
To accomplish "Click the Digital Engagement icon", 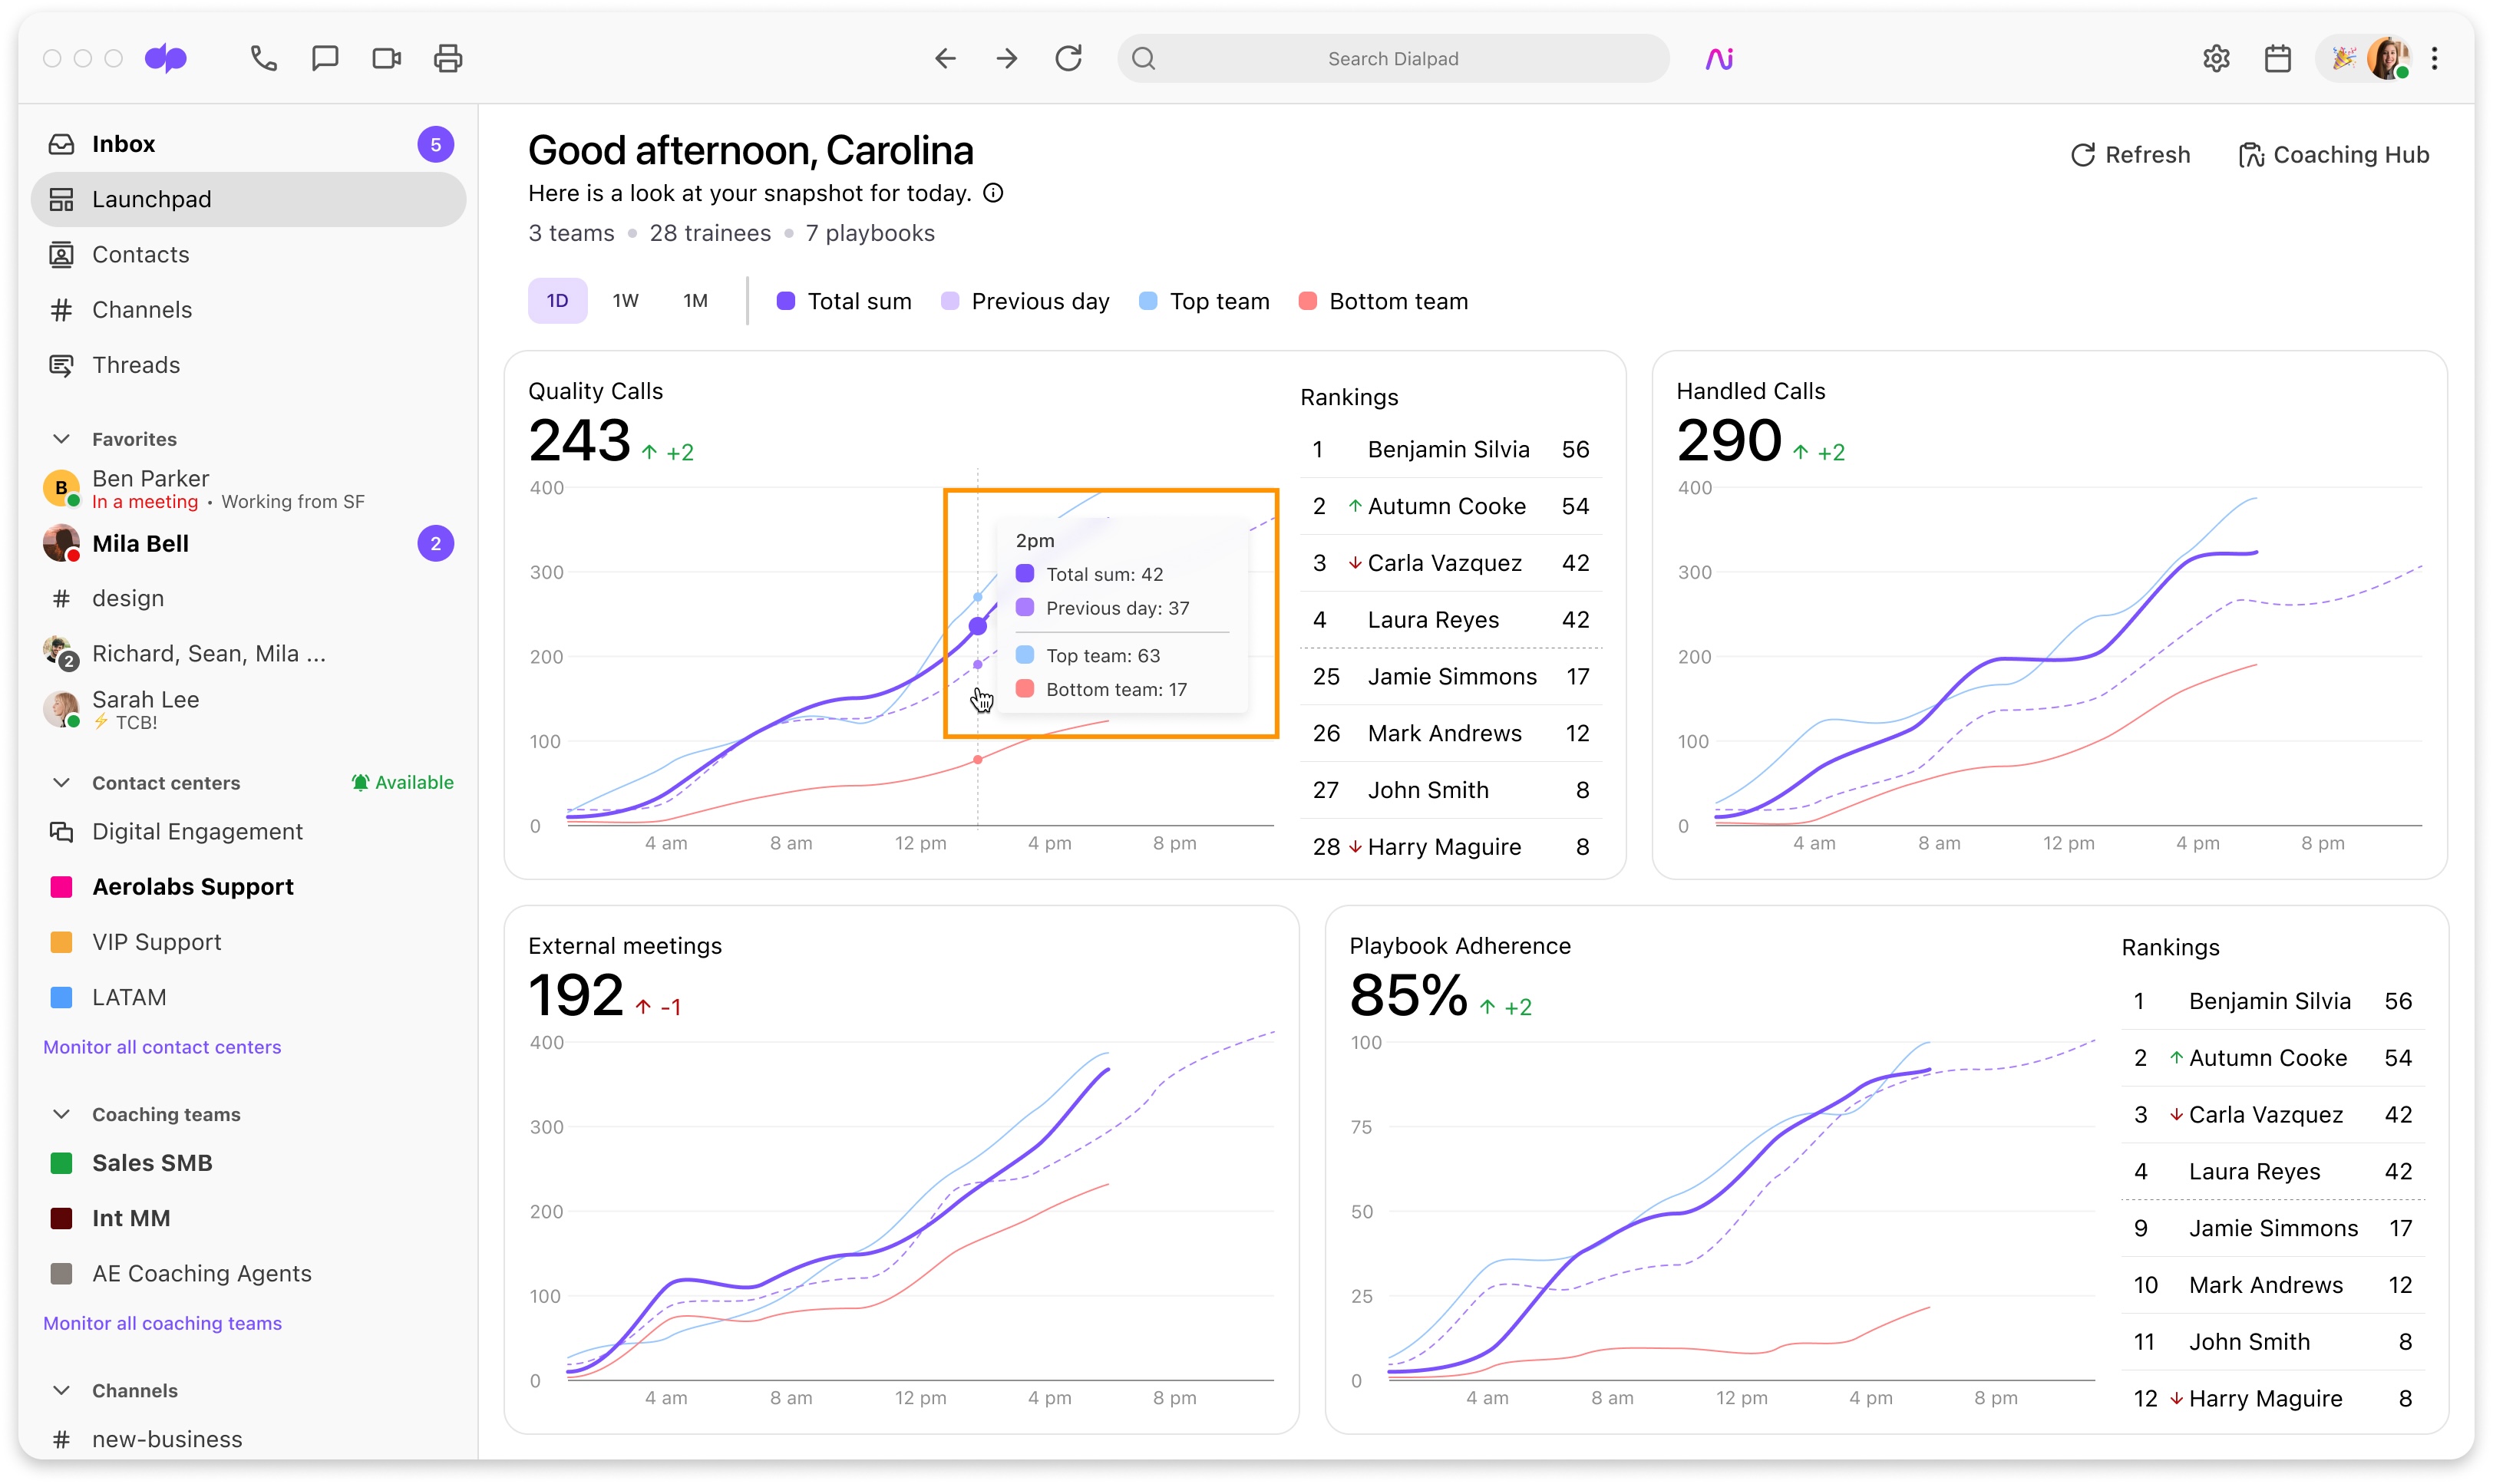I will point(61,832).
